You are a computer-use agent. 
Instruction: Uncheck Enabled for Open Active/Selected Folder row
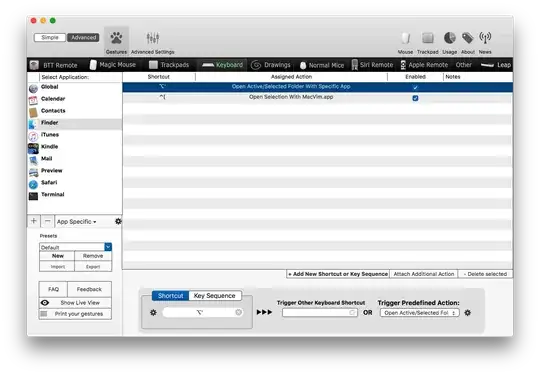(x=415, y=87)
